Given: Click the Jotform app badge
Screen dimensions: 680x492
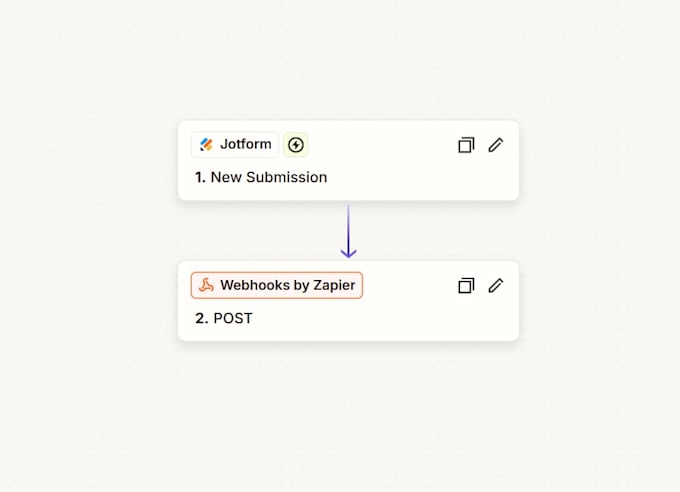Looking at the screenshot, I should pyautogui.click(x=235, y=144).
